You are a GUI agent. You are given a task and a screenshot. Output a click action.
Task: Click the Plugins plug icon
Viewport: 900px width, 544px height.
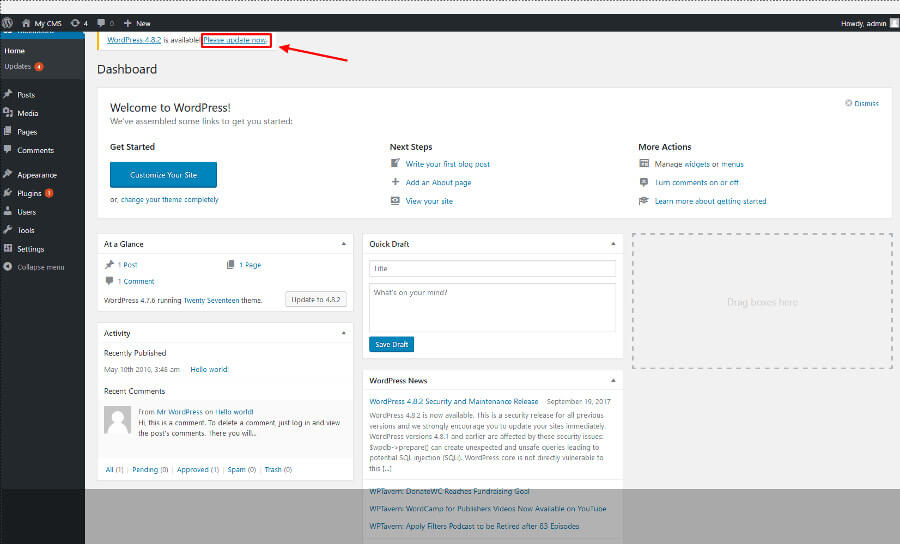coord(7,193)
